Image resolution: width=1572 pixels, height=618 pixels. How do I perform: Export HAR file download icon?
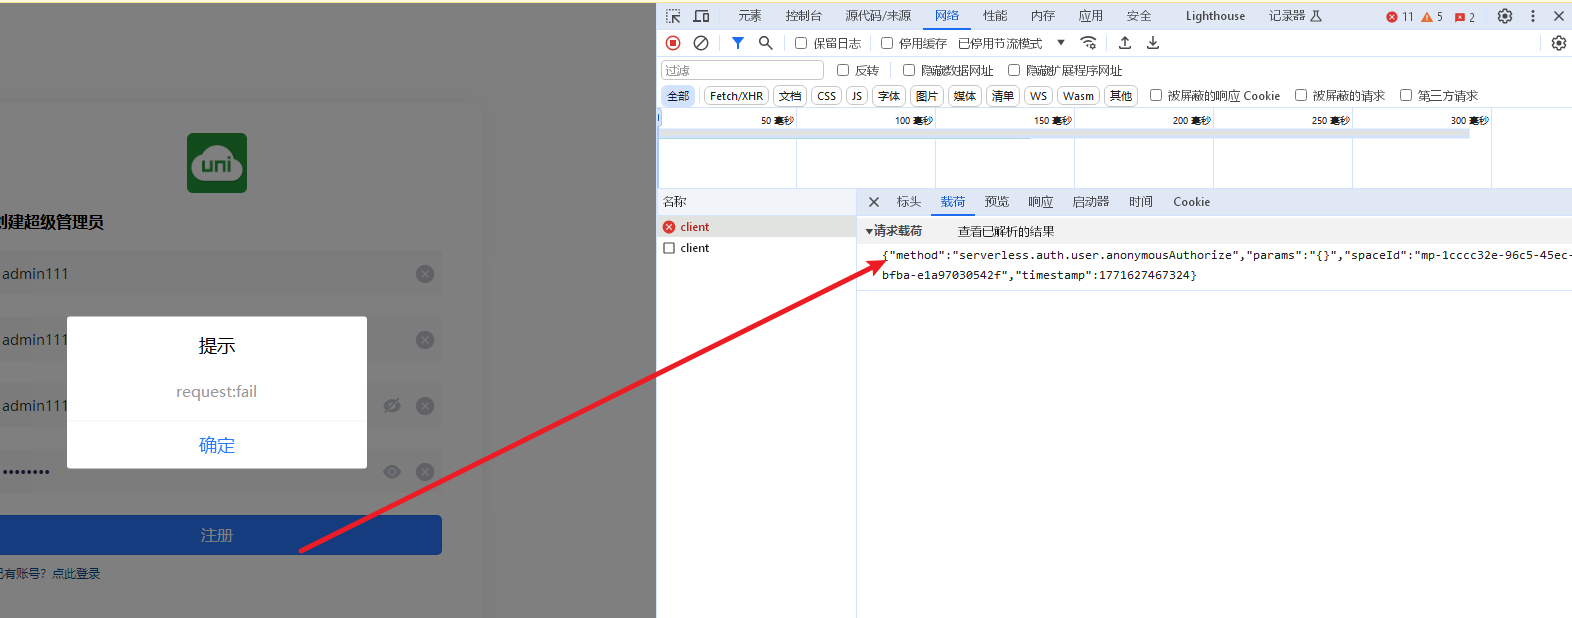1153,43
